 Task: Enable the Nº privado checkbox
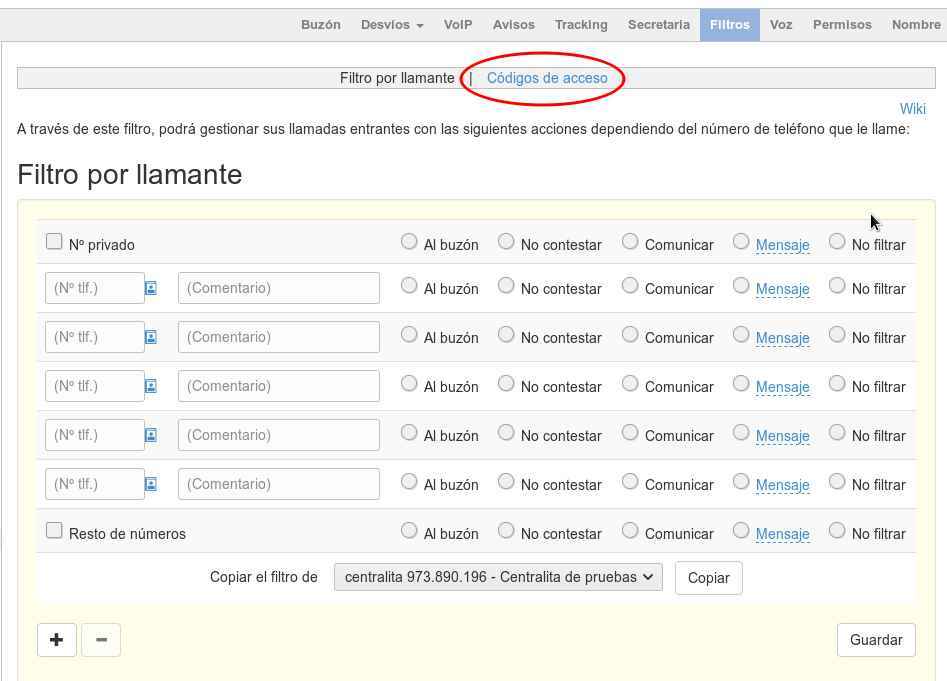click(x=54, y=240)
